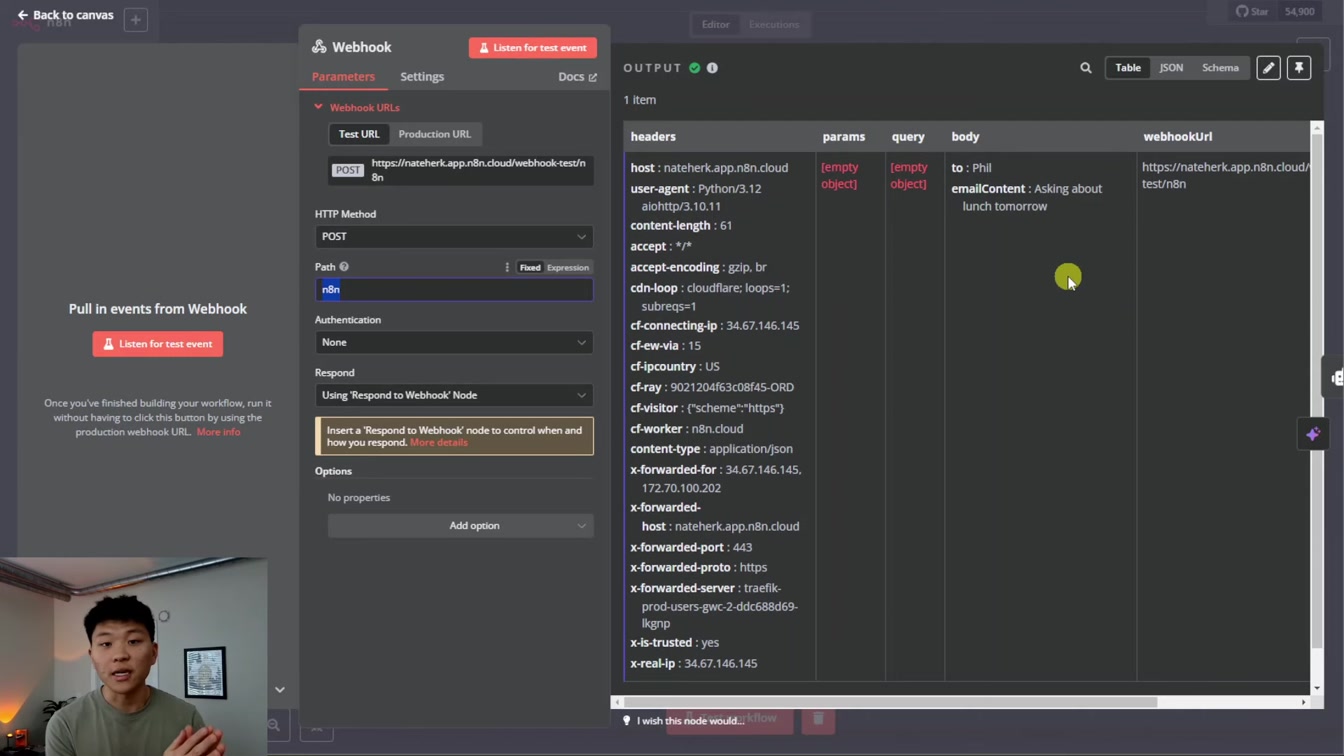Click the red Listen for test event button in Webhook header
The image size is (1344, 756).
[x=533, y=48]
